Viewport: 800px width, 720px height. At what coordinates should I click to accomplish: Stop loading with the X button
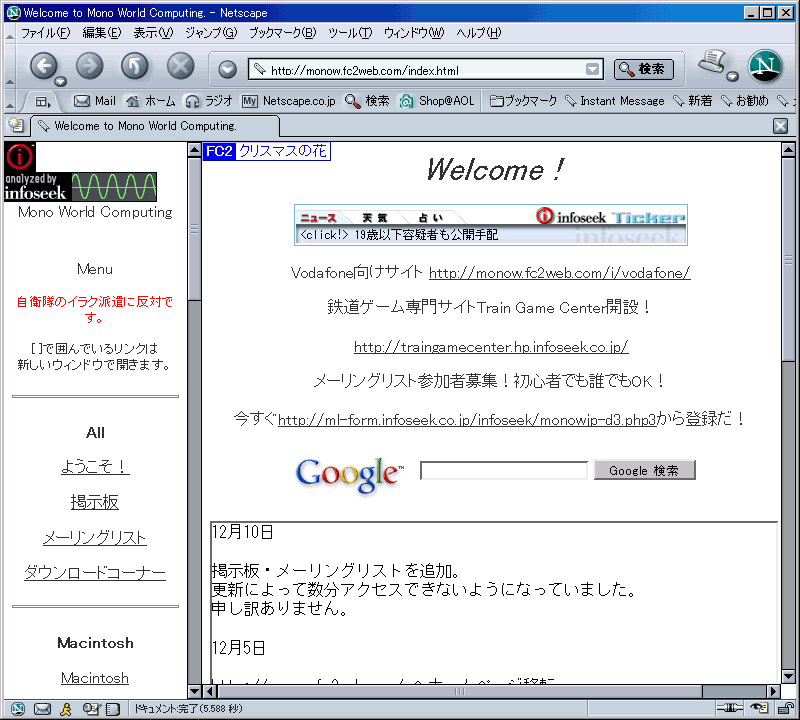tap(181, 66)
